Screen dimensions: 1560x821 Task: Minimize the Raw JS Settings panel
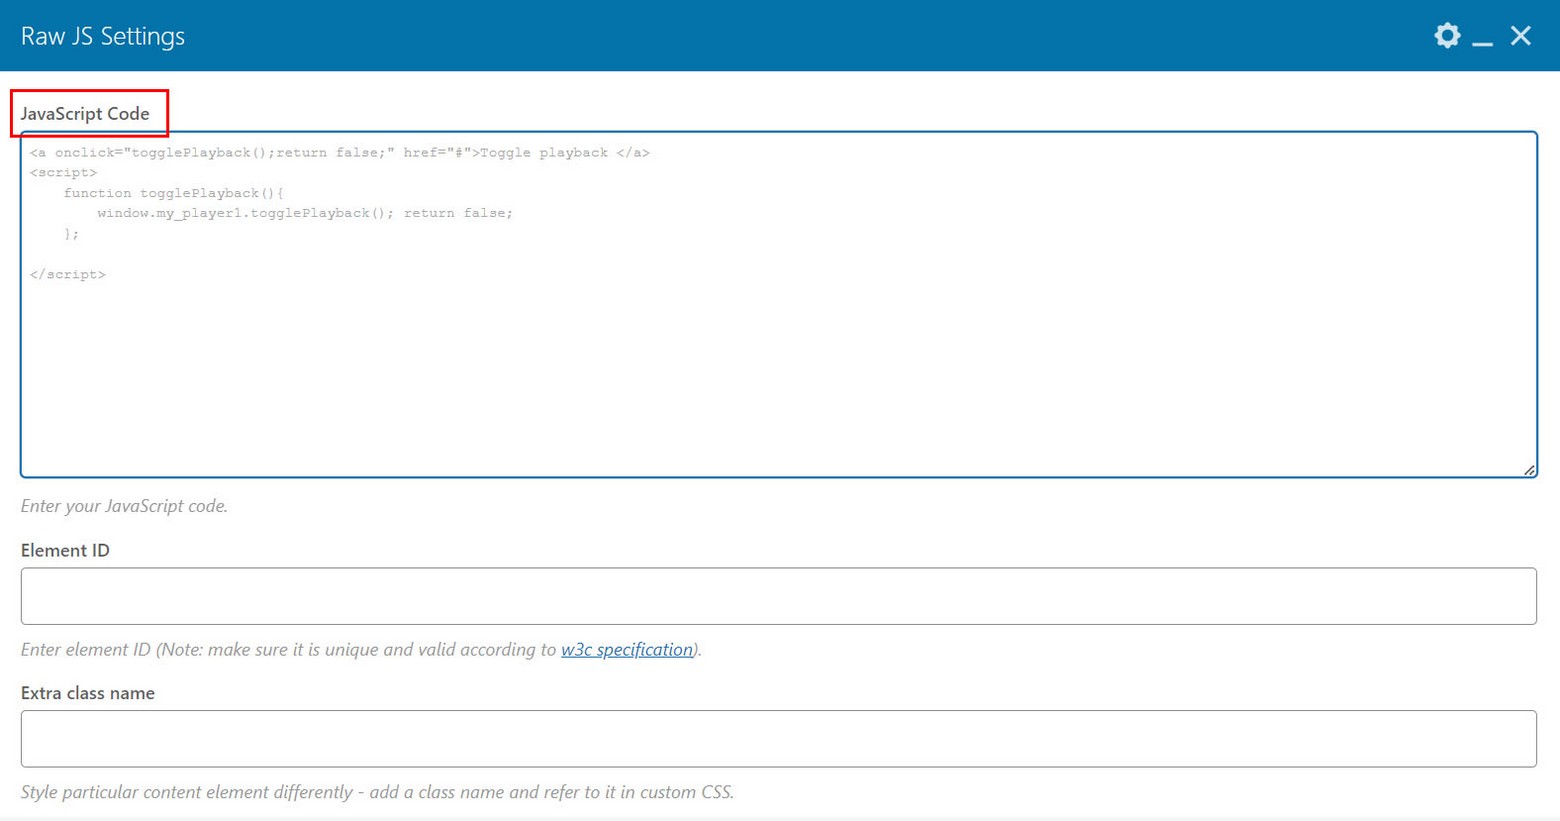tap(1482, 38)
